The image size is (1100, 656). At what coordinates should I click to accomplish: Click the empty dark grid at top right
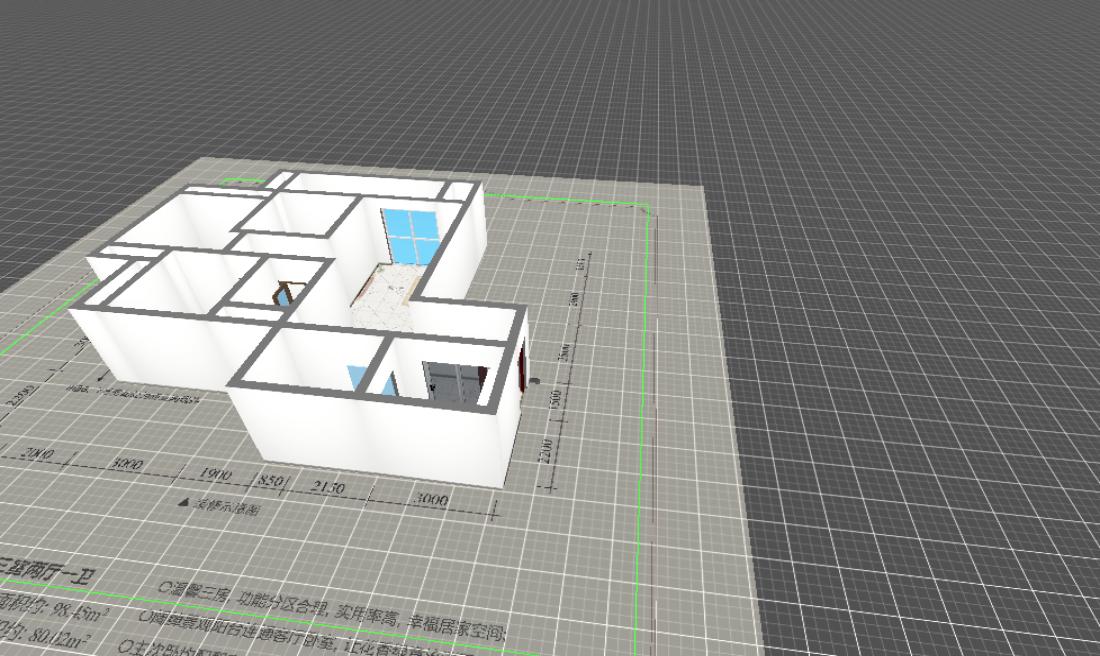point(900,100)
